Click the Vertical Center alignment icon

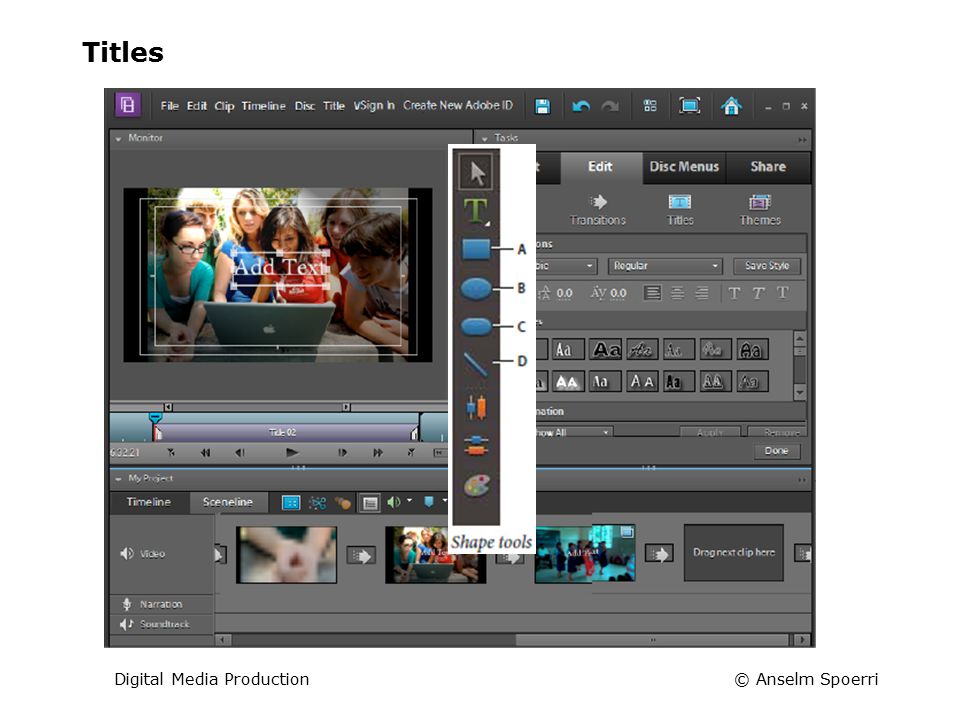click(476, 407)
